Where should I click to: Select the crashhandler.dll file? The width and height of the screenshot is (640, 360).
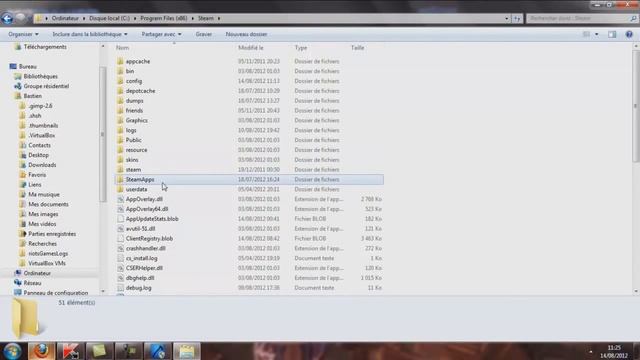coord(146,248)
